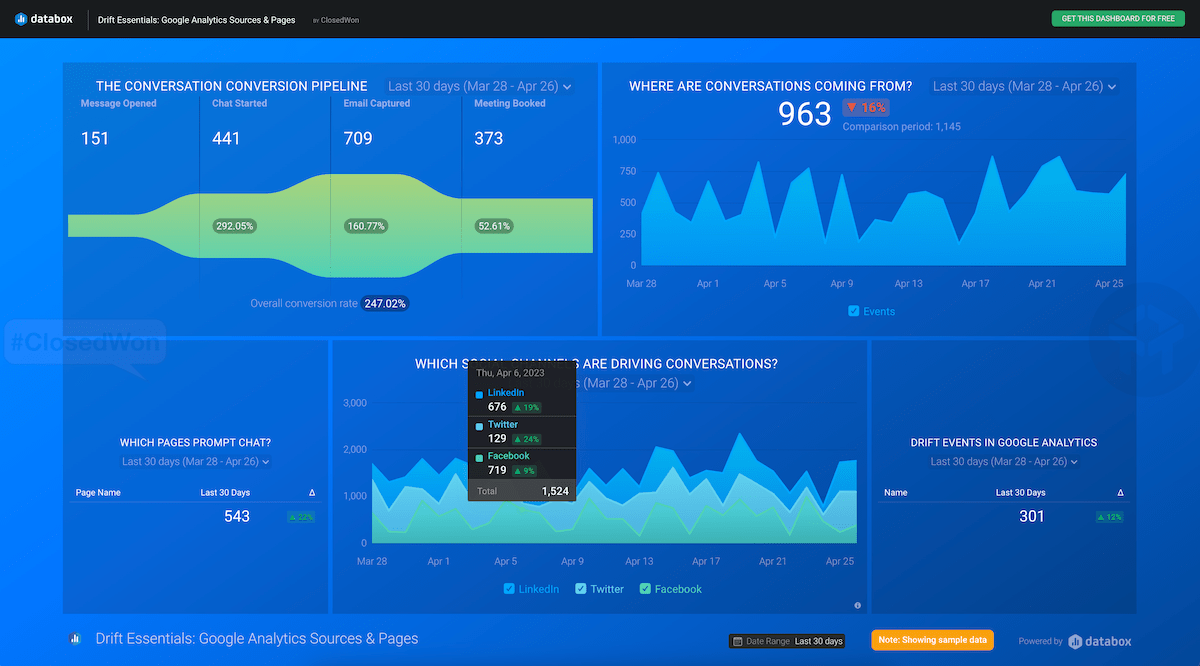Click the 12% change badge in the Drift events table
1200x666 pixels.
point(1111,517)
